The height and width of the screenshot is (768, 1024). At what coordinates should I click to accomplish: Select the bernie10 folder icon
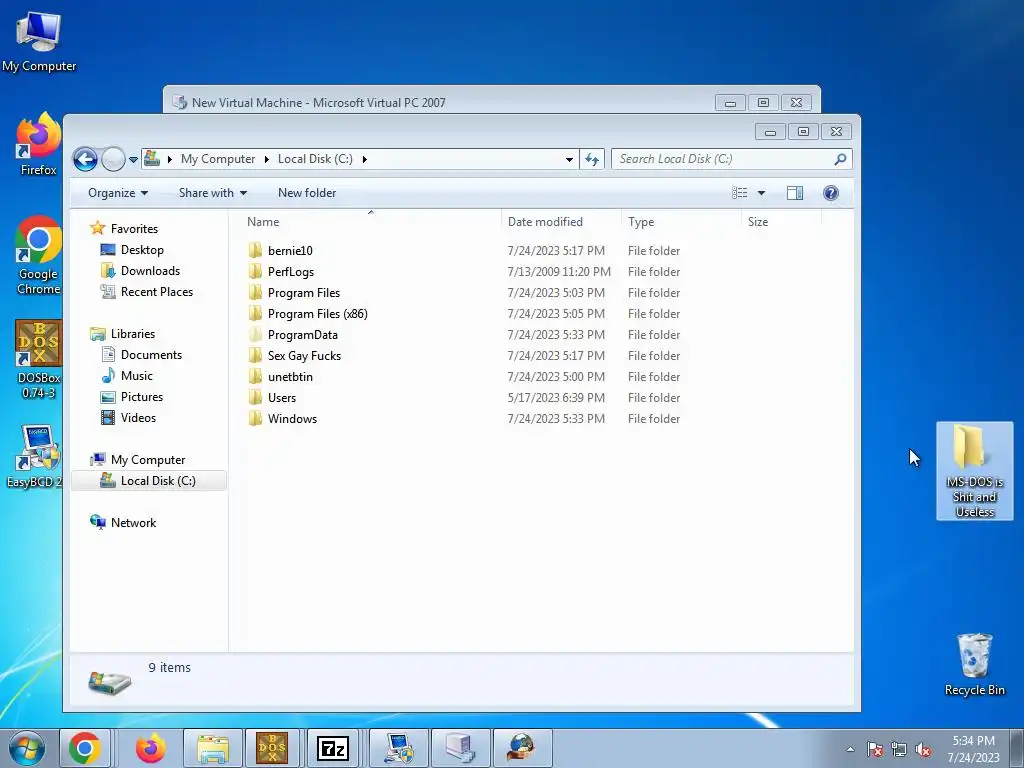(255, 250)
